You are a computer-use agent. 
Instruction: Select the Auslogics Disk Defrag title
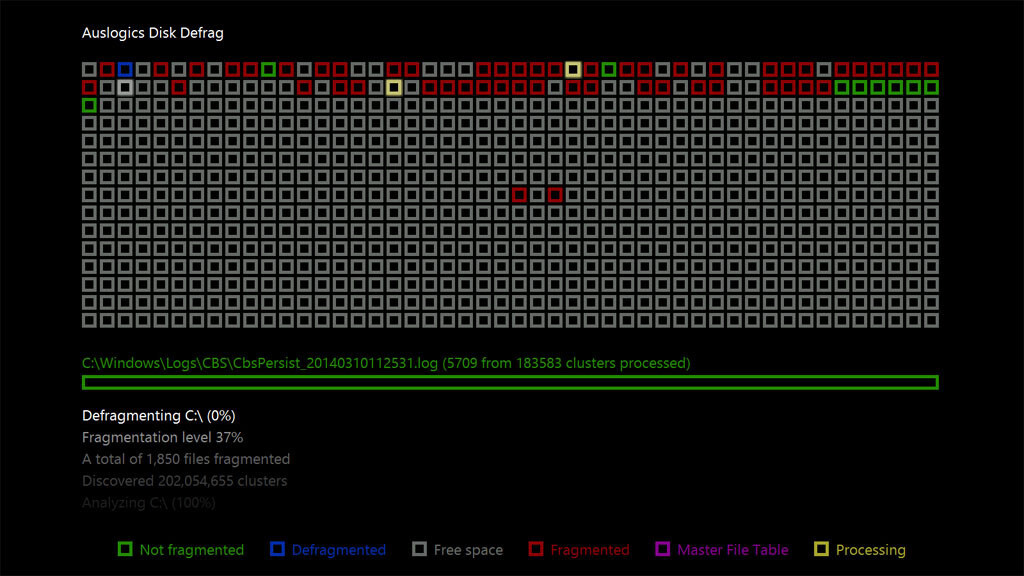coord(152,32)
